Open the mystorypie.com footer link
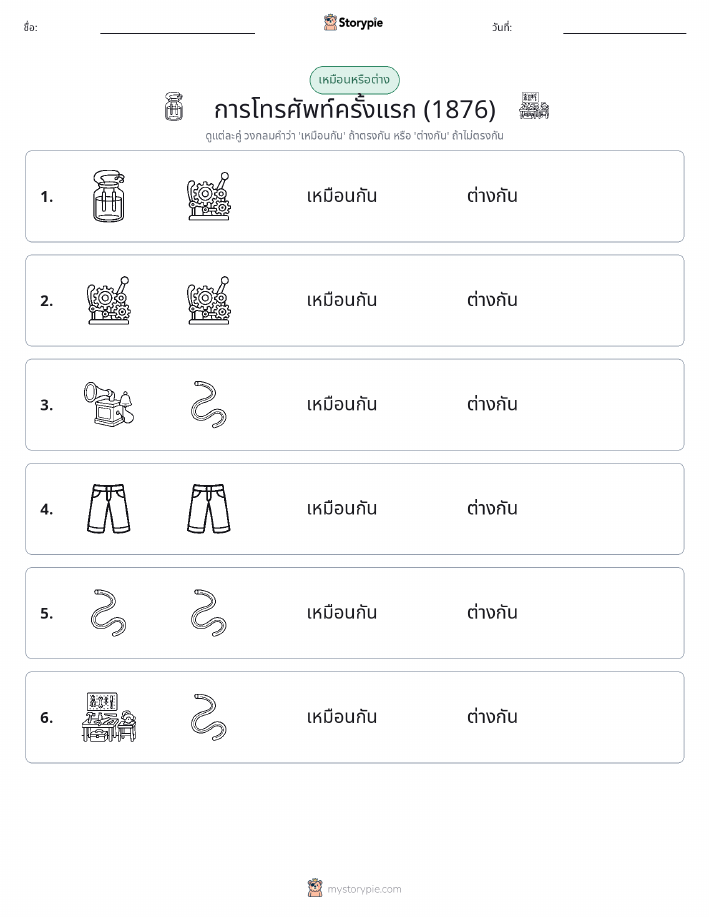 (x=354, y=888)
